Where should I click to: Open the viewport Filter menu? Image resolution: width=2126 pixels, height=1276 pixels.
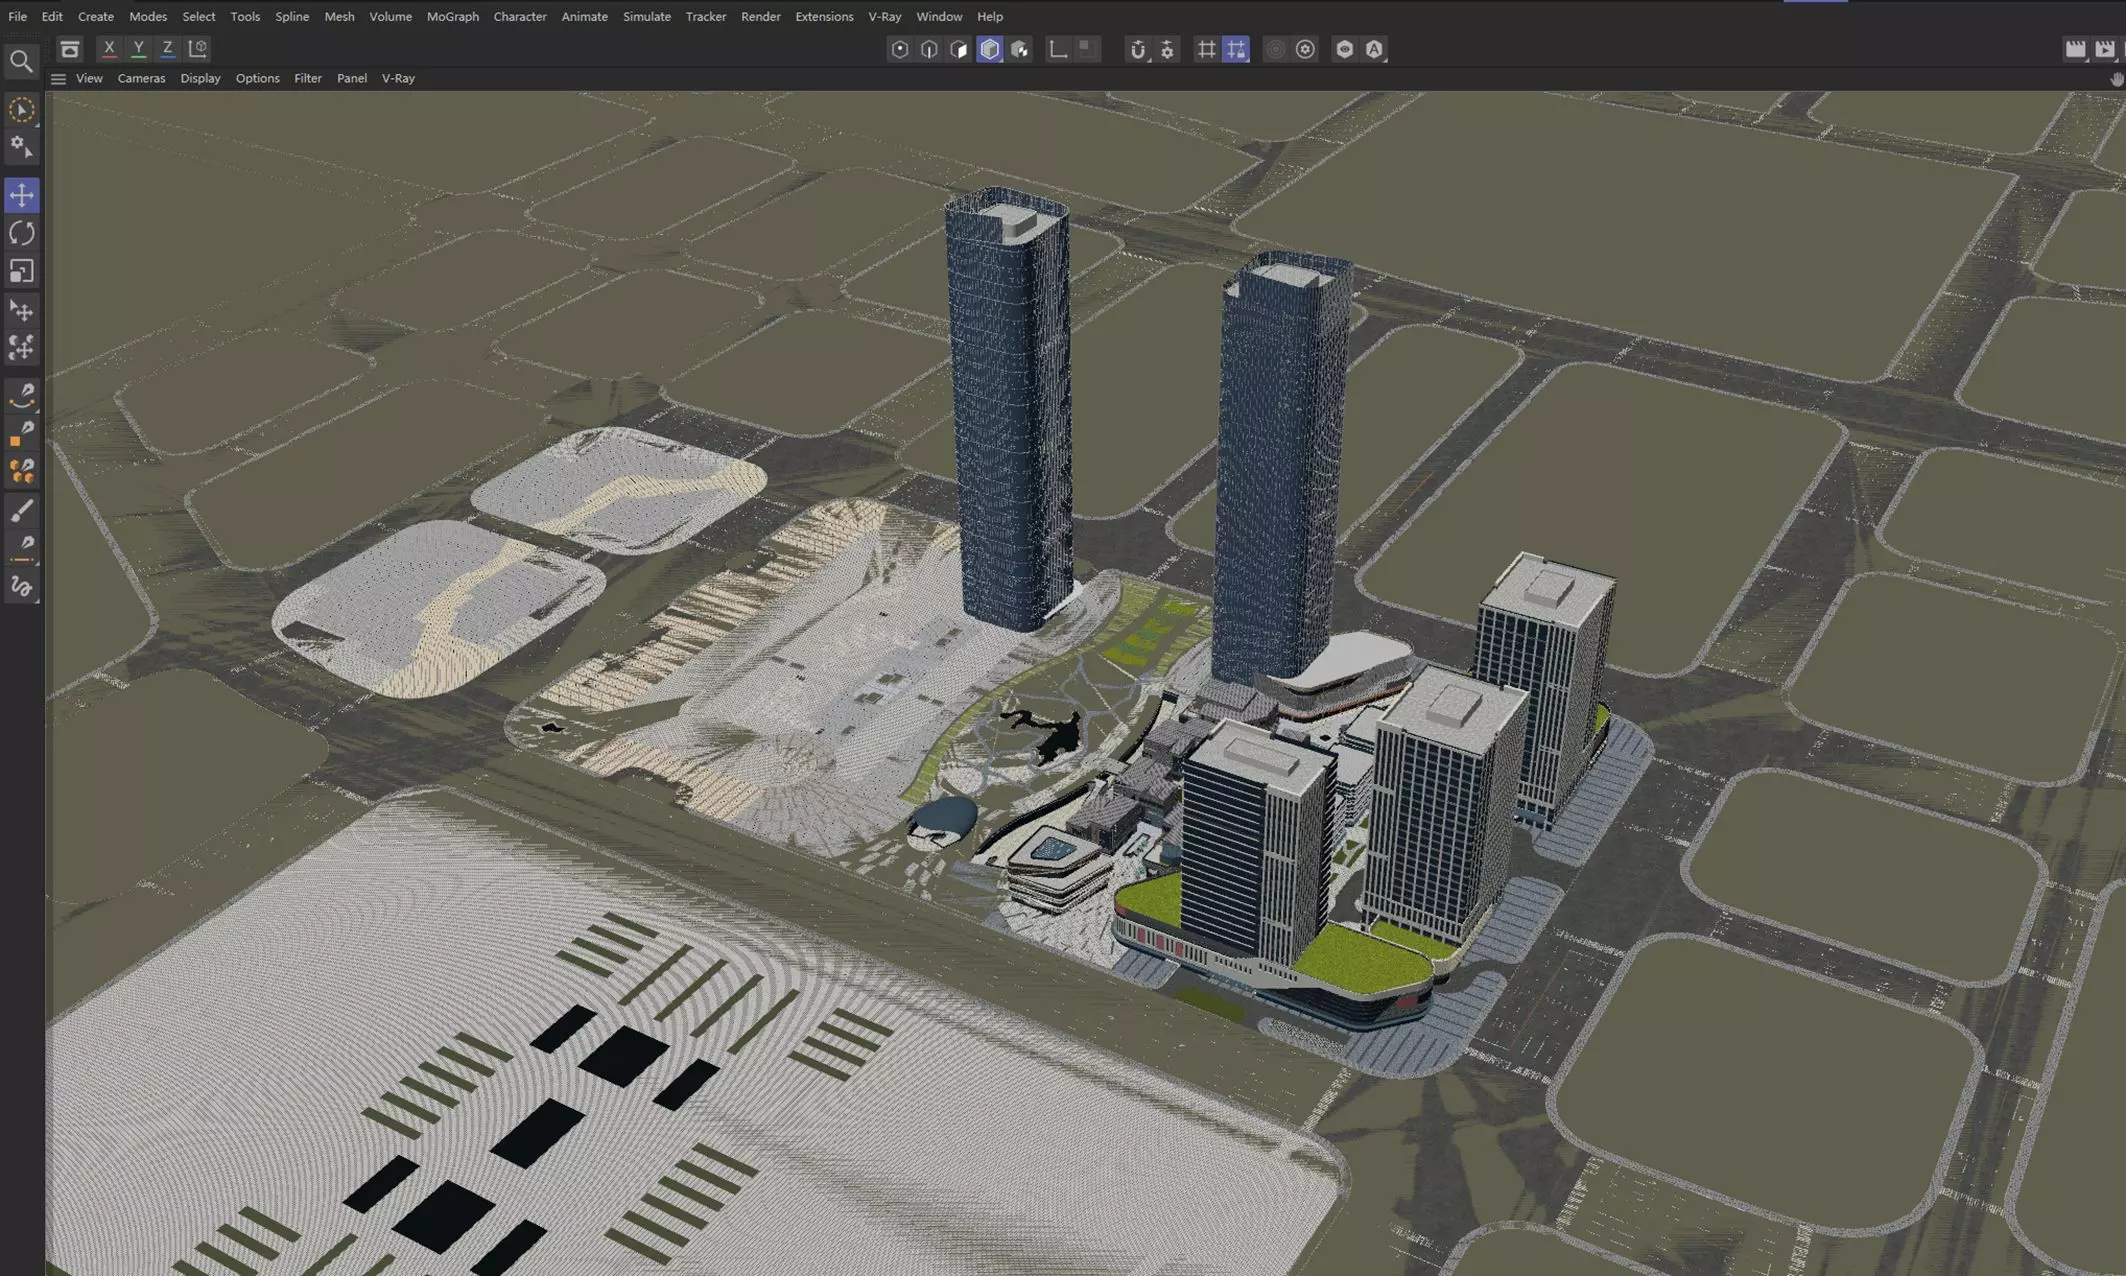pos(308,78)
